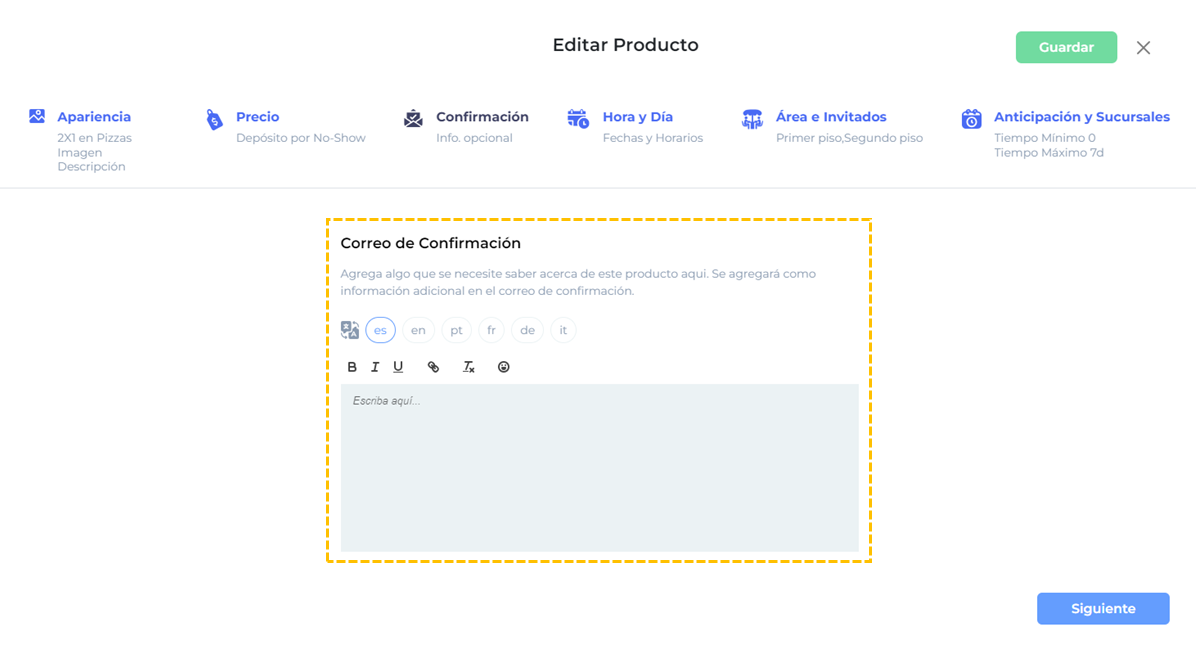The height and width of the screenshot is (645, 1196).
Task: Toggle italic formatting
Action: [375, 367]
